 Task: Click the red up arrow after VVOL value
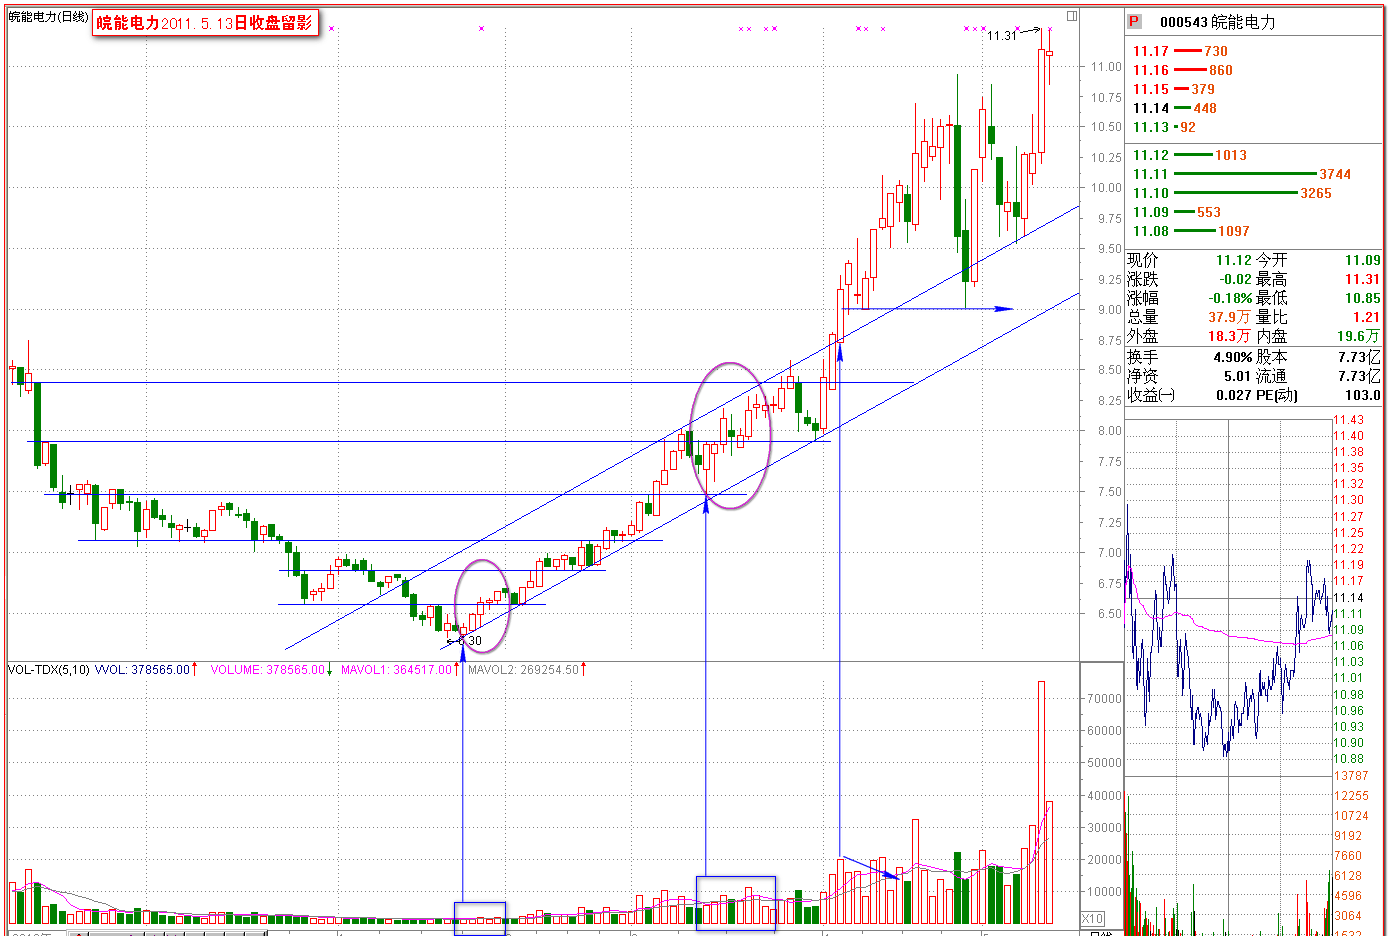click(x=194, y=669)
